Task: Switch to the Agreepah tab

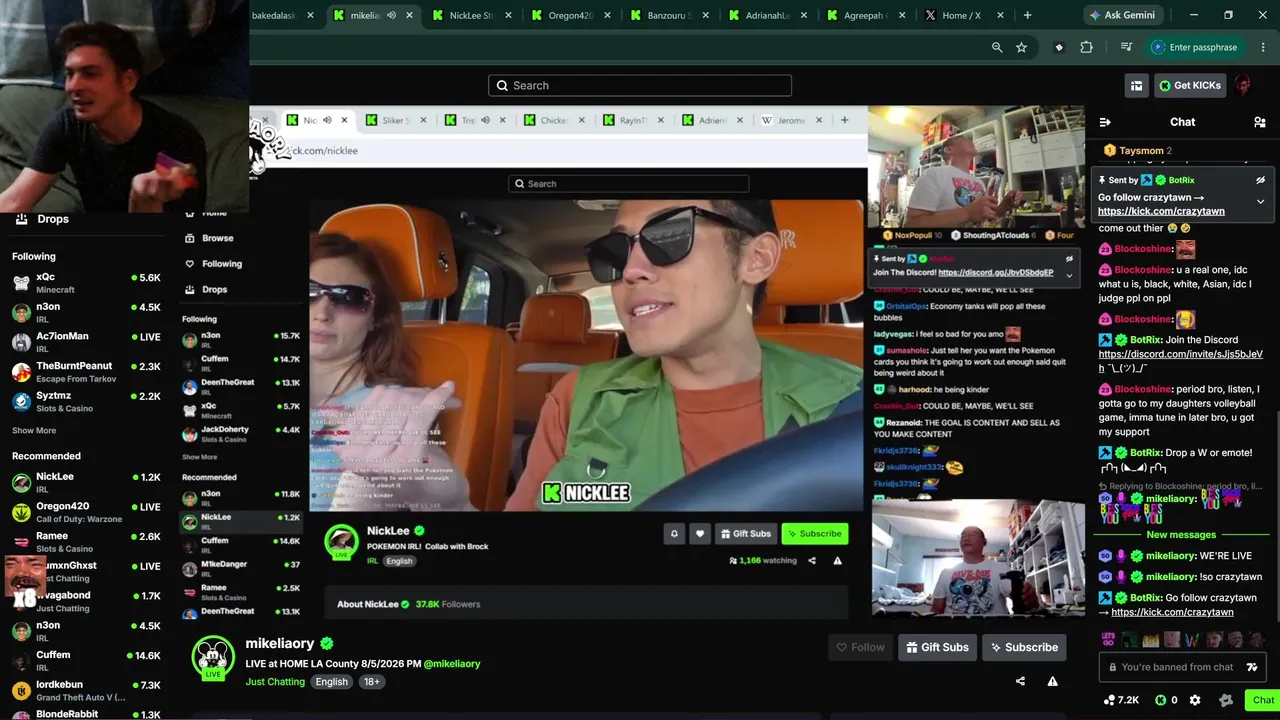Action: (x=865, y=15)
